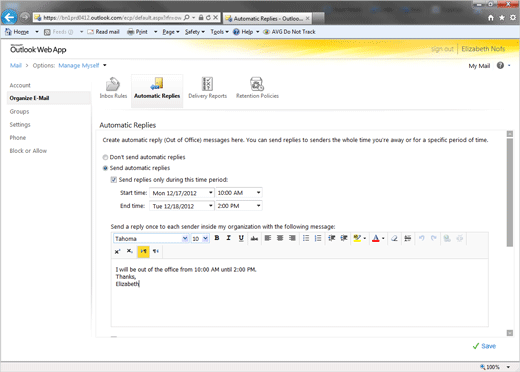Open Groups in left navigation
520x372 pixels.
click(19, 111)
